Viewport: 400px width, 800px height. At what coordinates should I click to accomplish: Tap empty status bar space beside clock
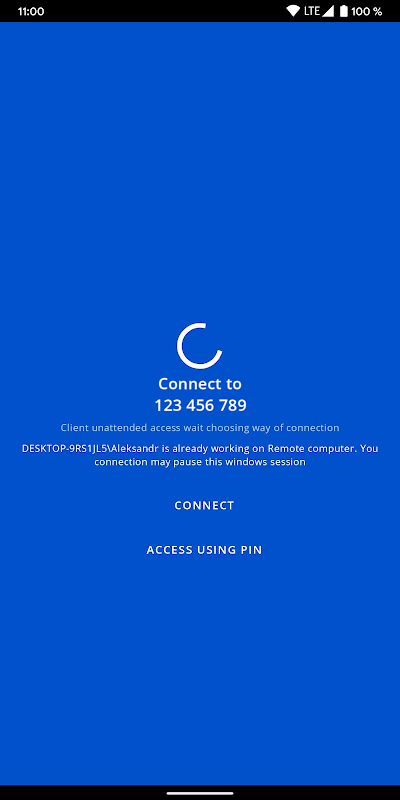click(x=163, y=11)
